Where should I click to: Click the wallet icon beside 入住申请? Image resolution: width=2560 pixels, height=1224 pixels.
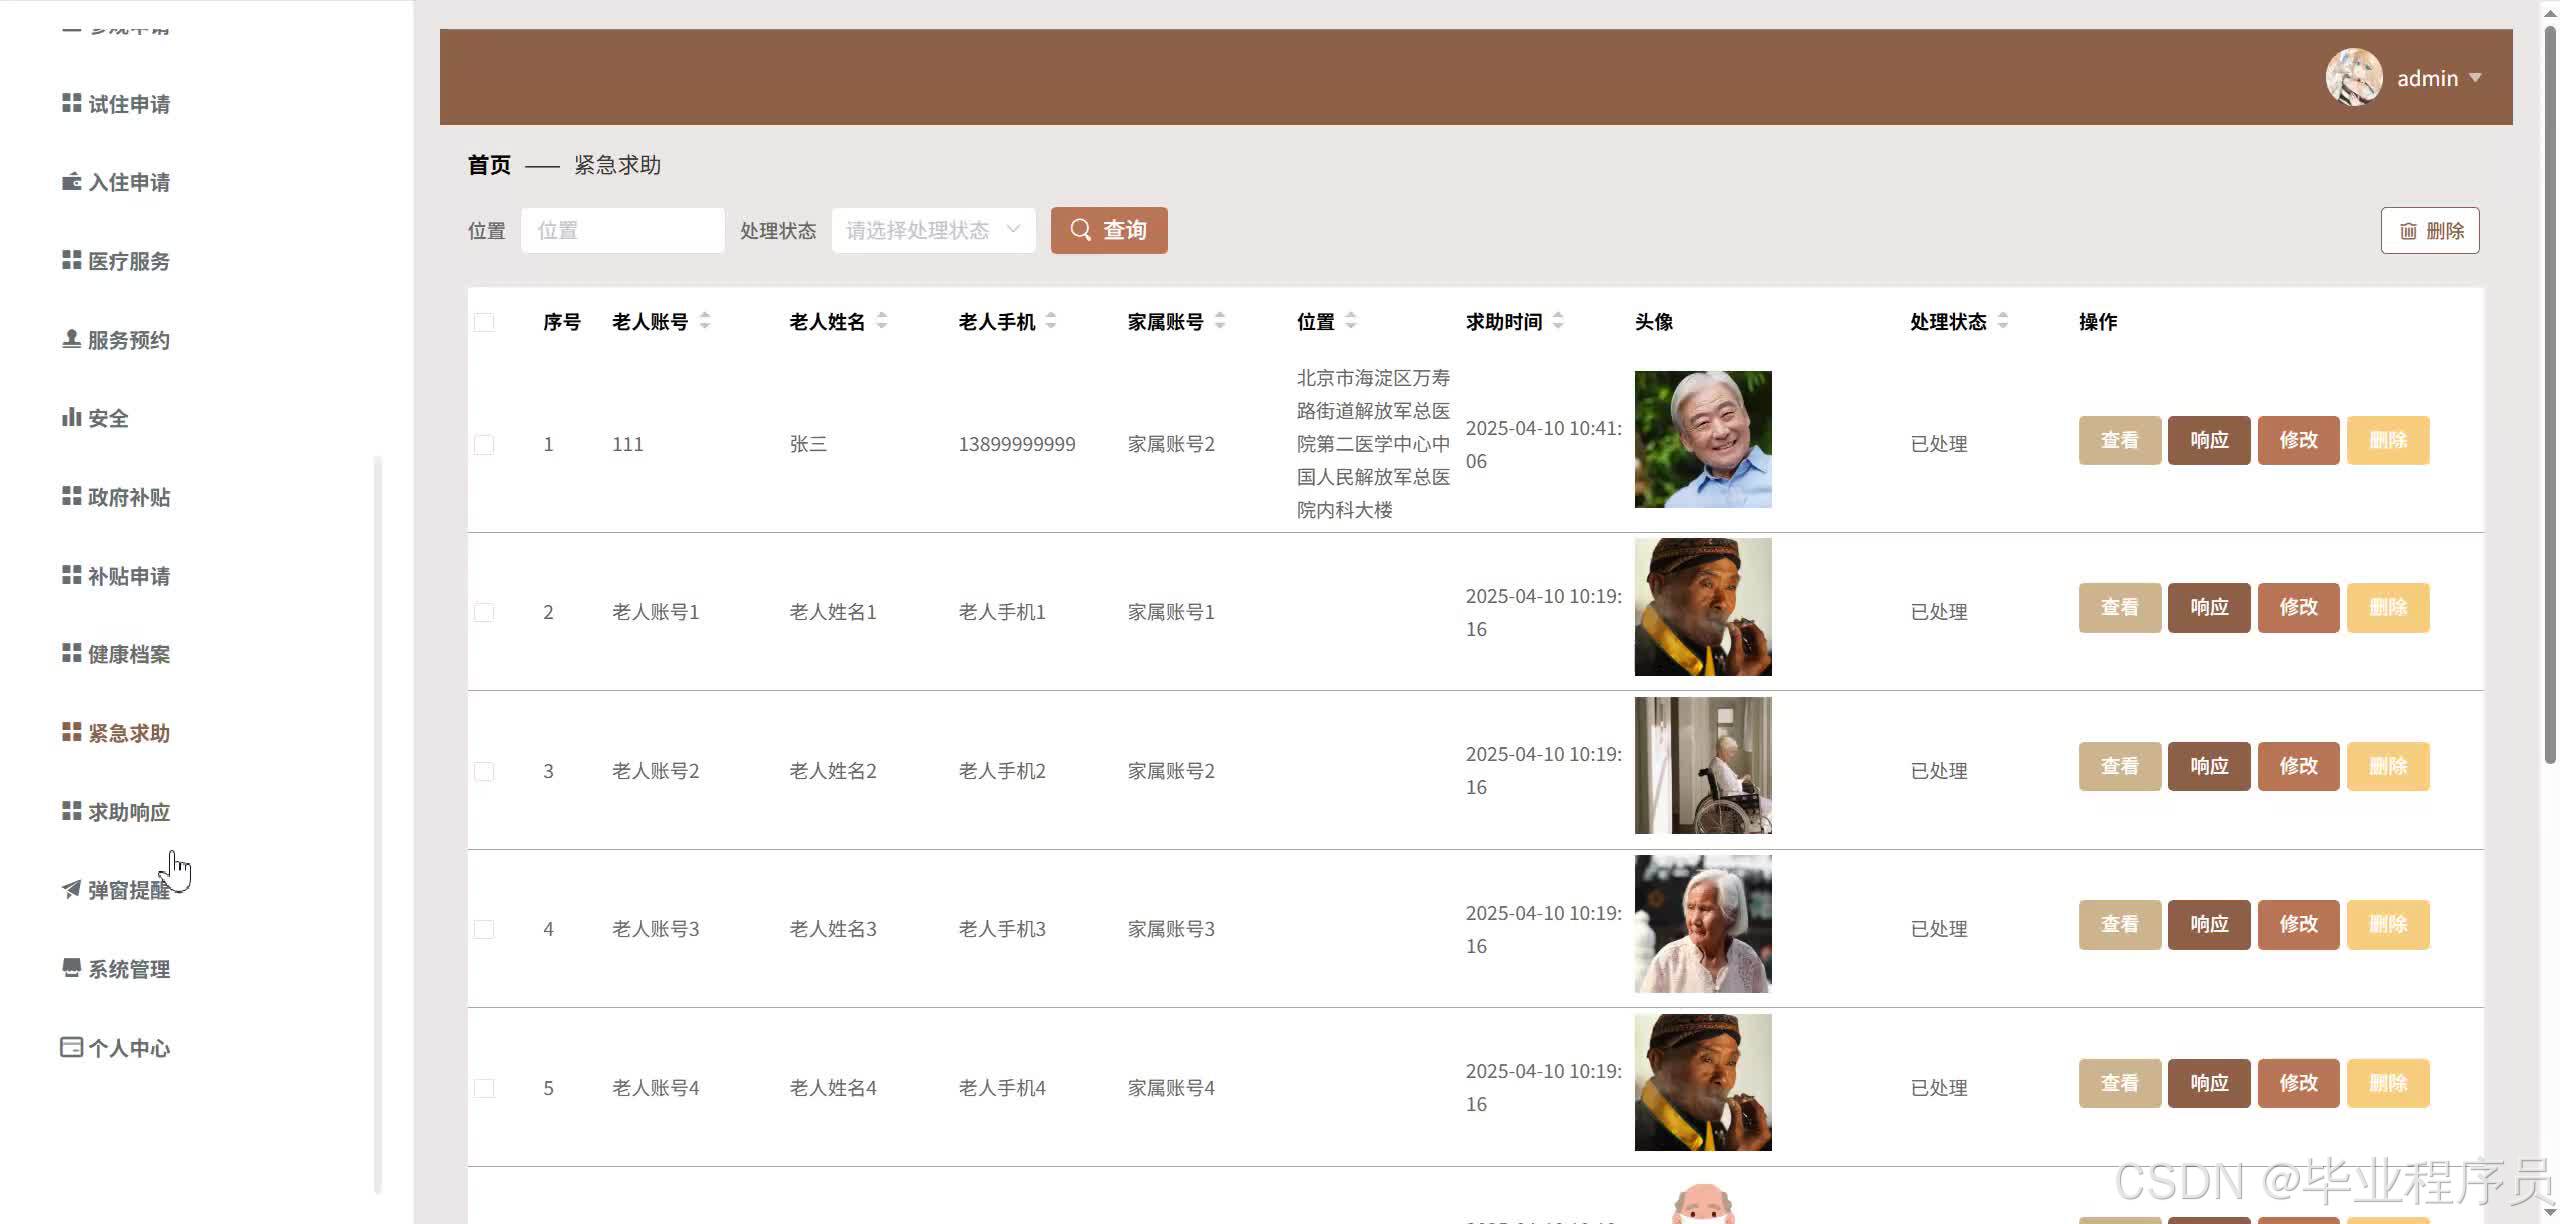tap(71, 181)
